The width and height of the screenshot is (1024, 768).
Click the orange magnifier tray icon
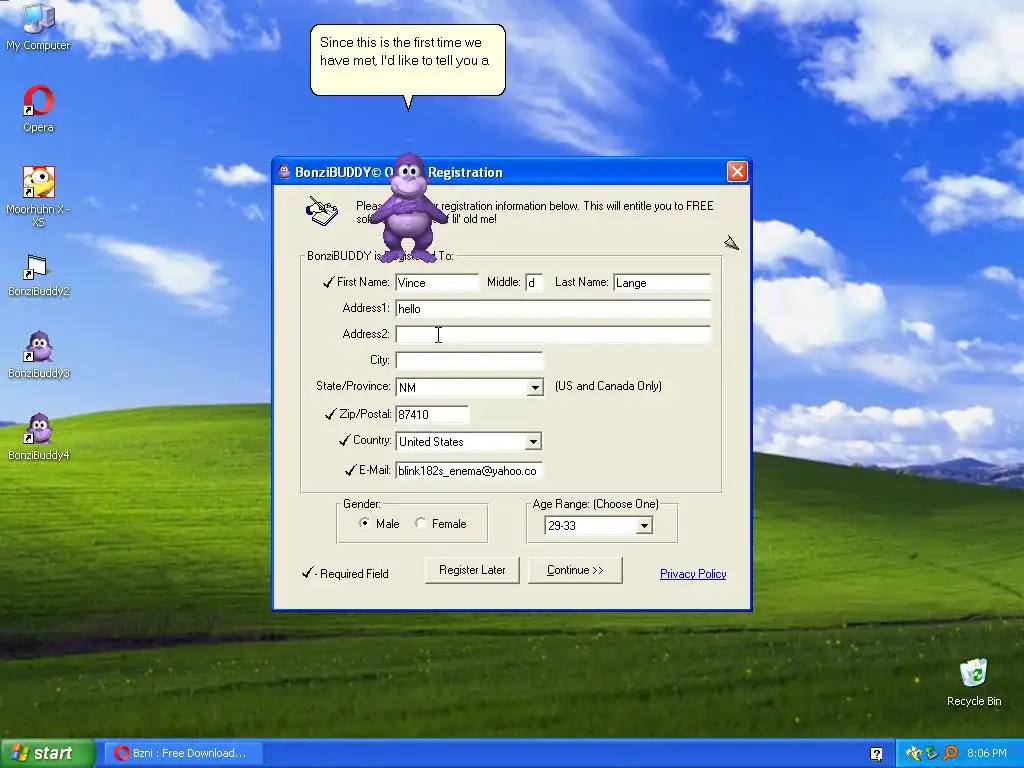[x=950, y=753]
